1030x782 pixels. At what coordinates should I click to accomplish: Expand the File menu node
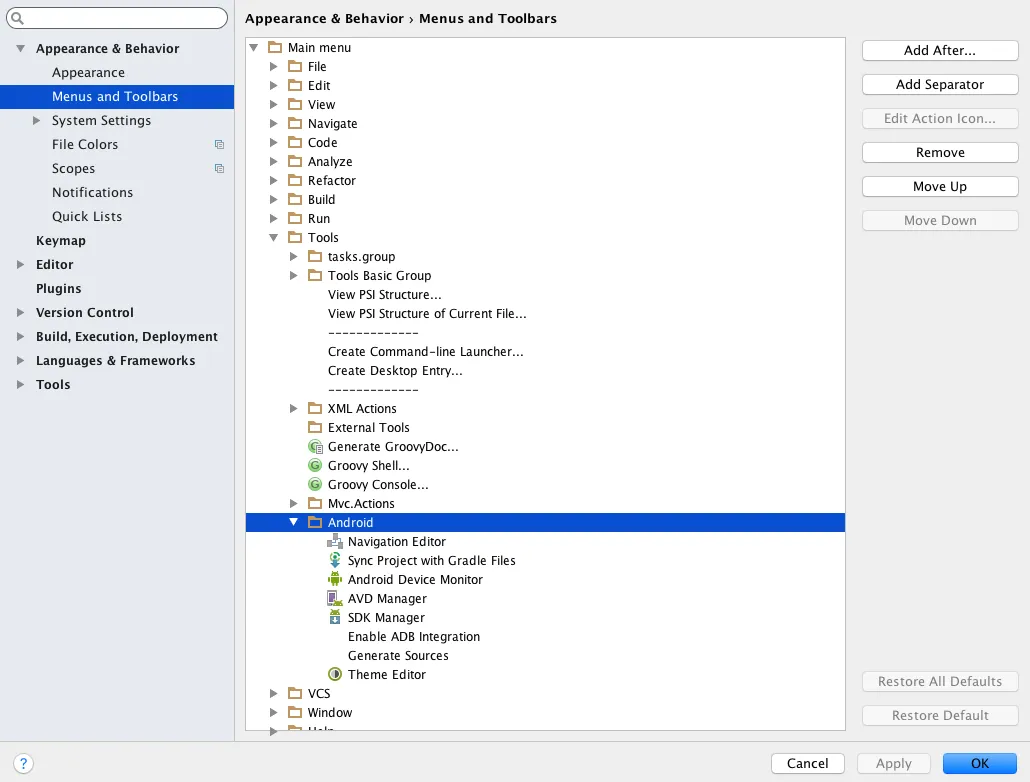tap(273, 66)
